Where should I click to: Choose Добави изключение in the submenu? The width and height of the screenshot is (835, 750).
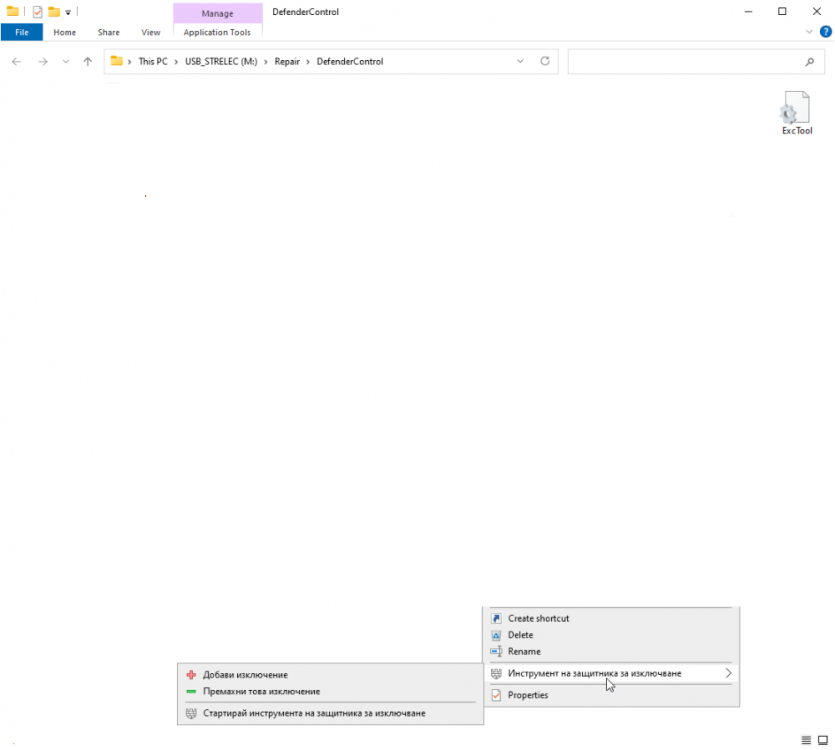330,675
